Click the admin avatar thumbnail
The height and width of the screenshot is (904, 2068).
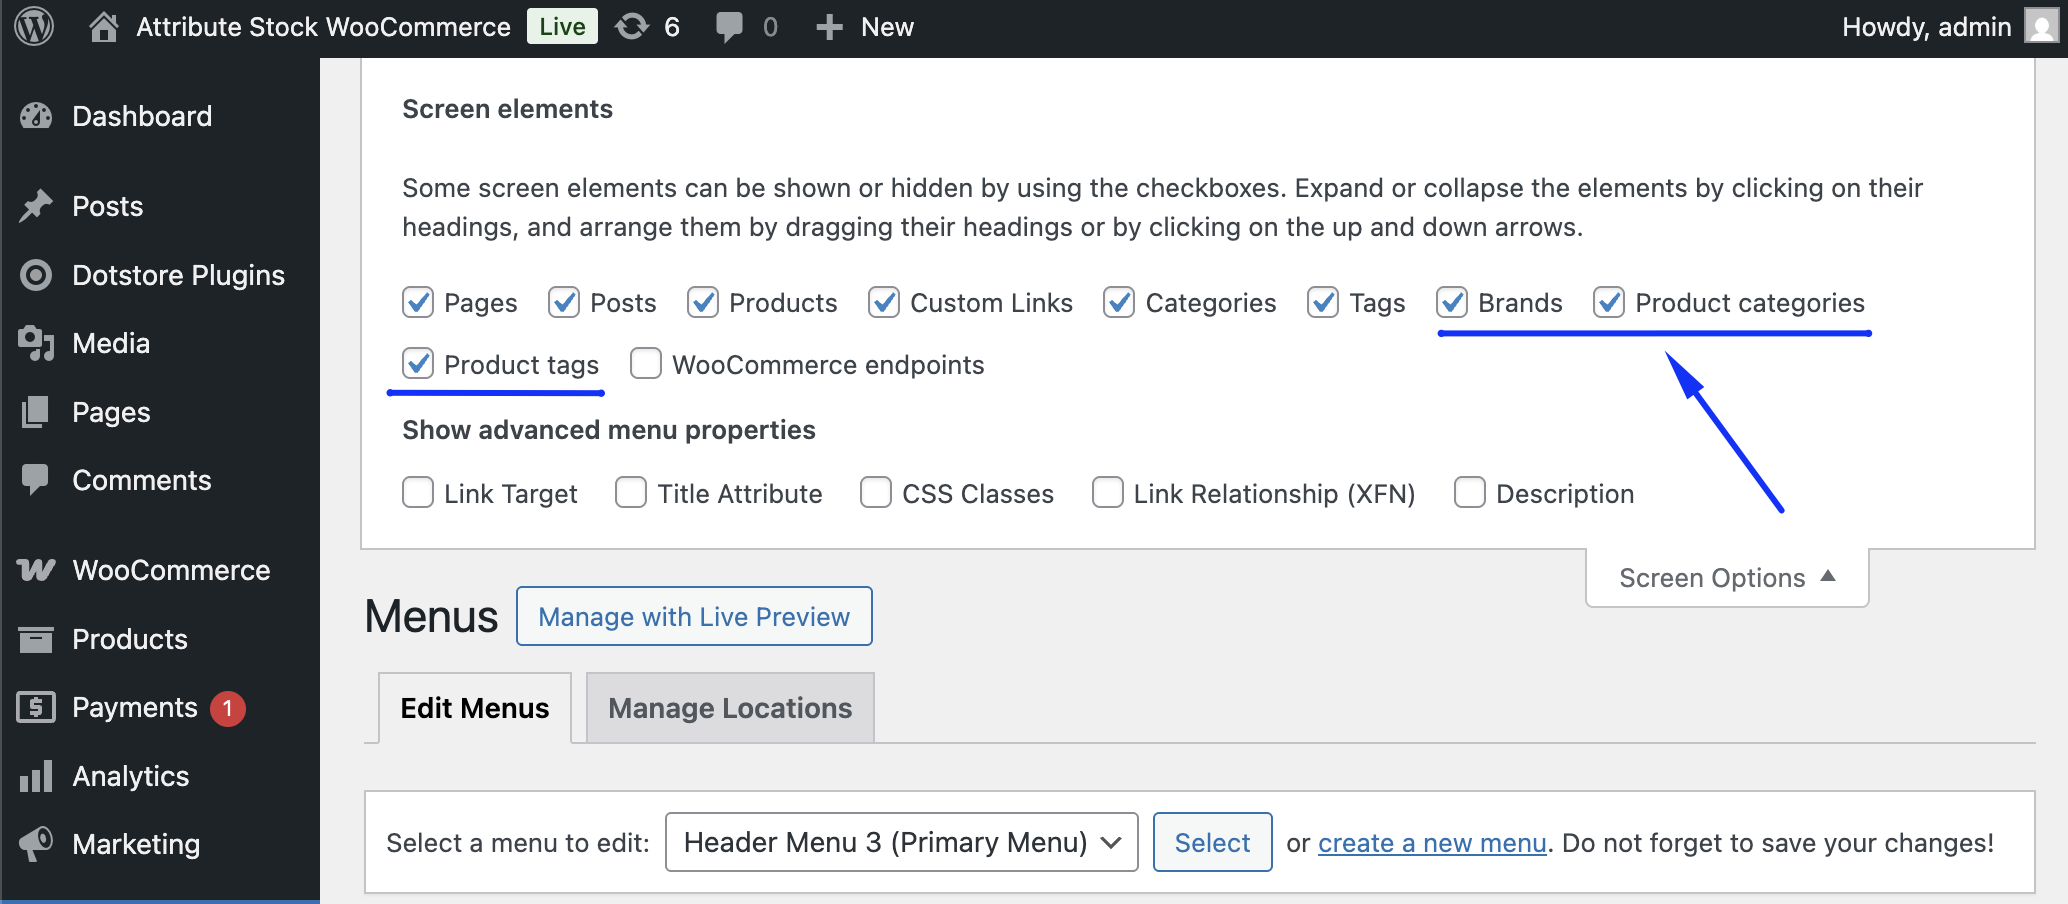(2041, 26)
